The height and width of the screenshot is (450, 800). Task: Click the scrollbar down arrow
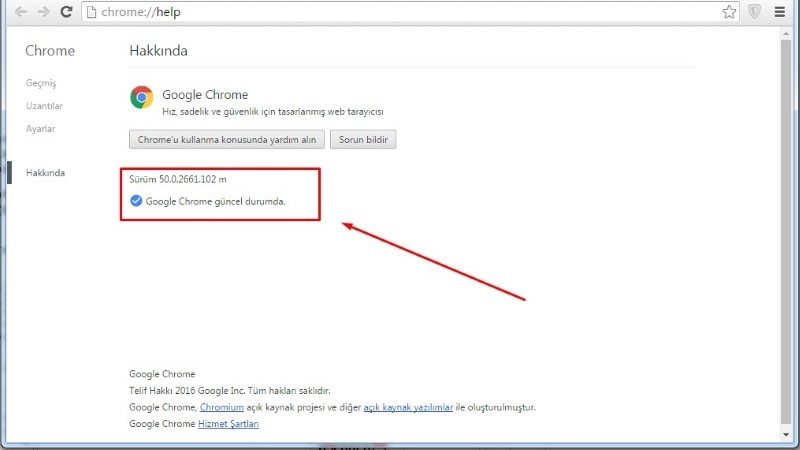point(786,435)
